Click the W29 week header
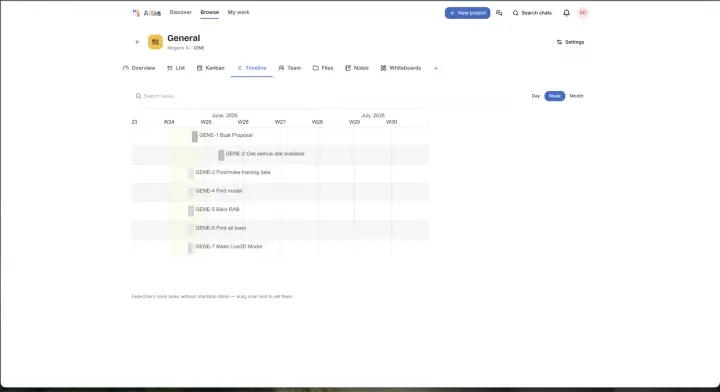720x392 pixels. [x=354, y=122]
